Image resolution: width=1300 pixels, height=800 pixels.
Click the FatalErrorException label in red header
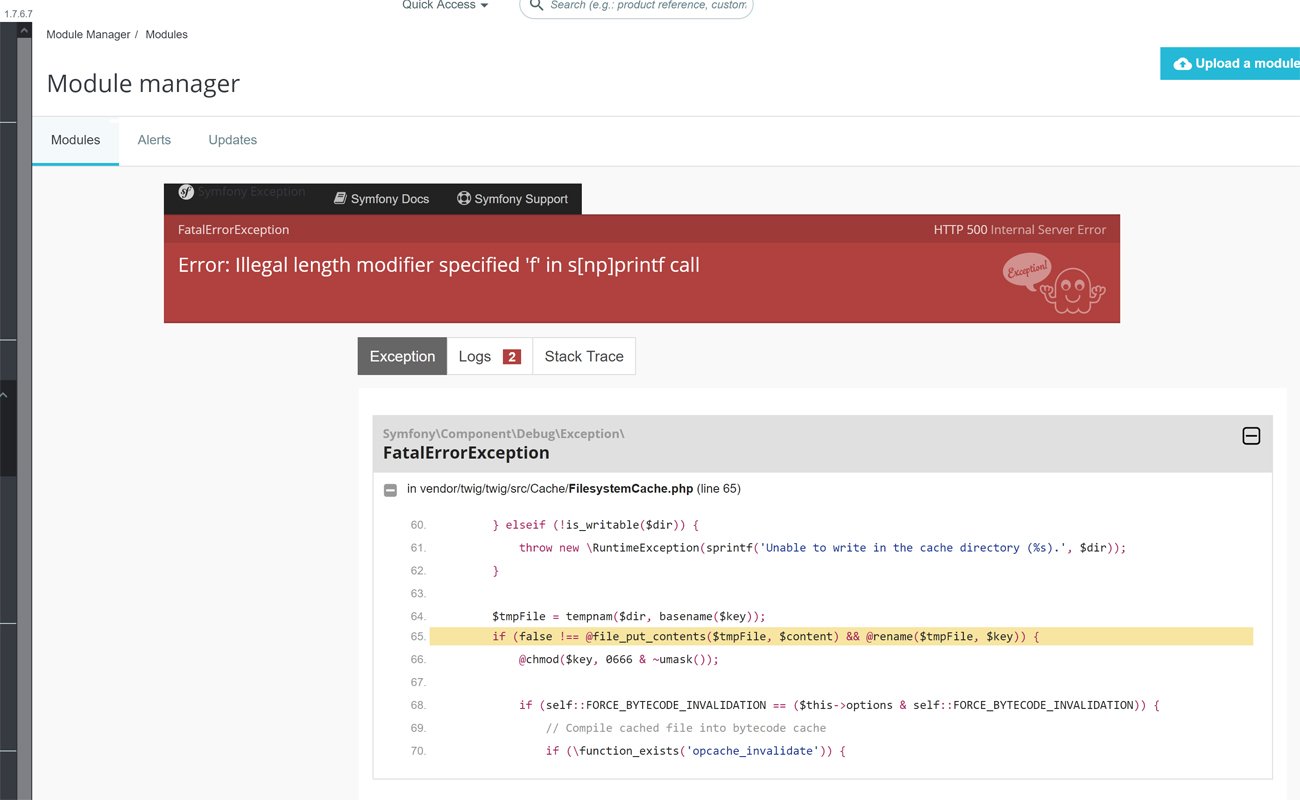click(233, 230)
